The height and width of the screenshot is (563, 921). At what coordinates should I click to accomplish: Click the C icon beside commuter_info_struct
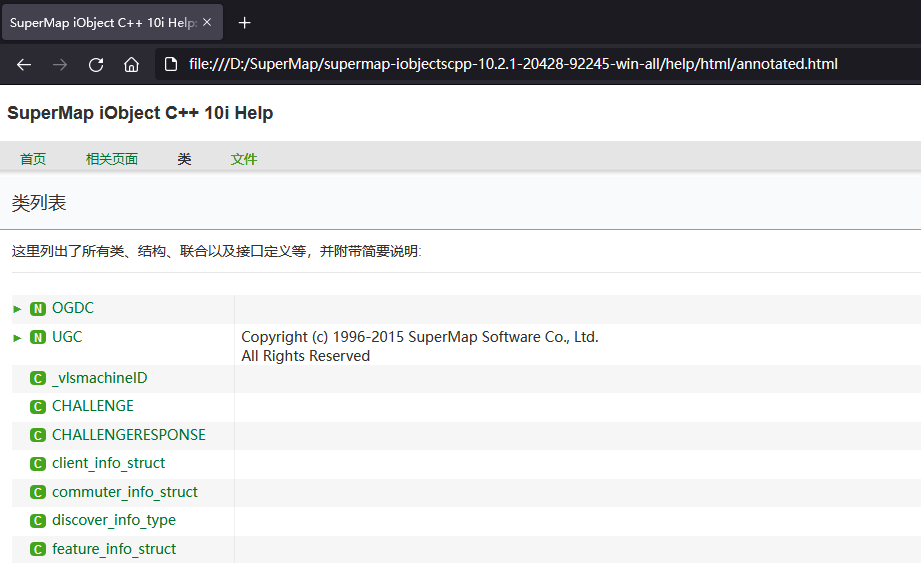(x=38, y=493)
